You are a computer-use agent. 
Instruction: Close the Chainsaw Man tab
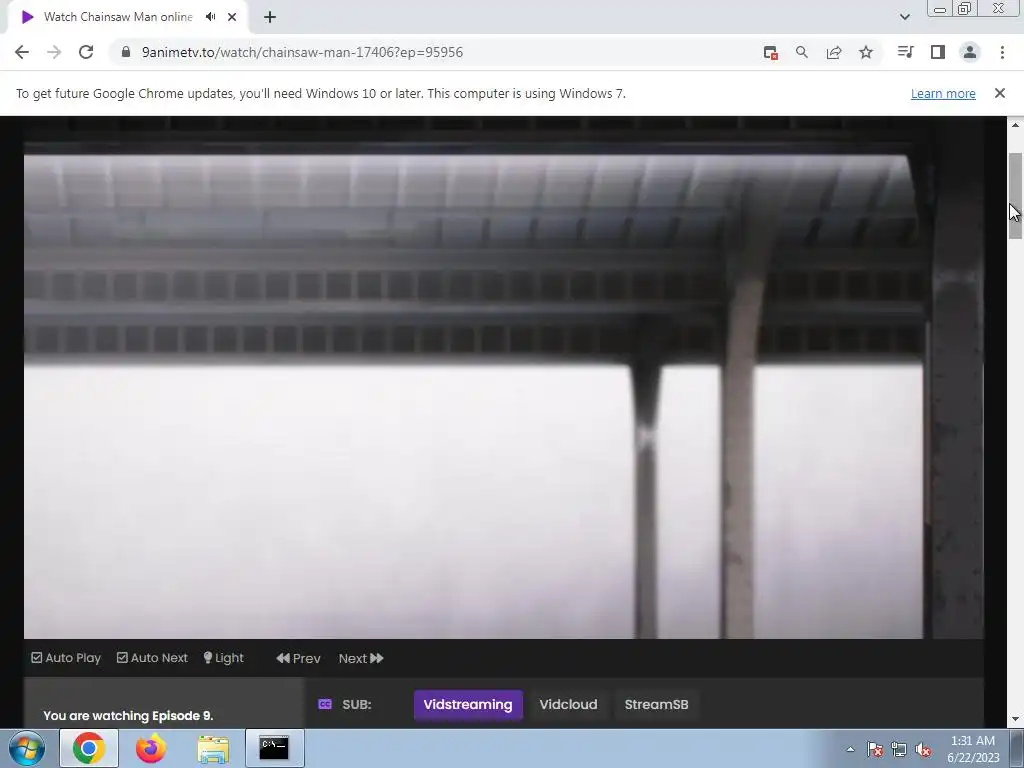click(232, 17)
